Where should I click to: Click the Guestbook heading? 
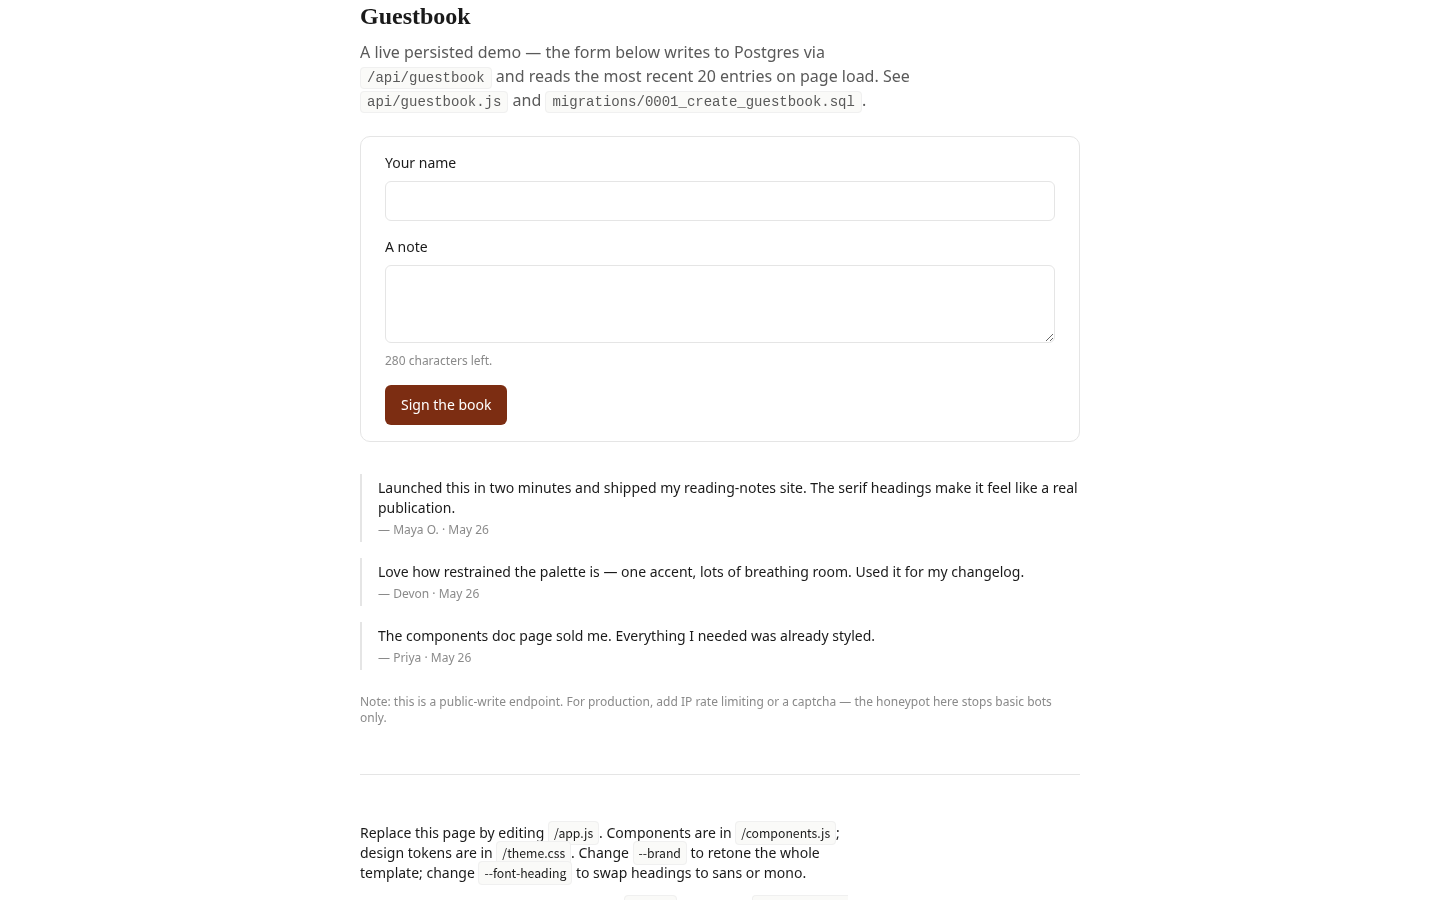point(415,16)
